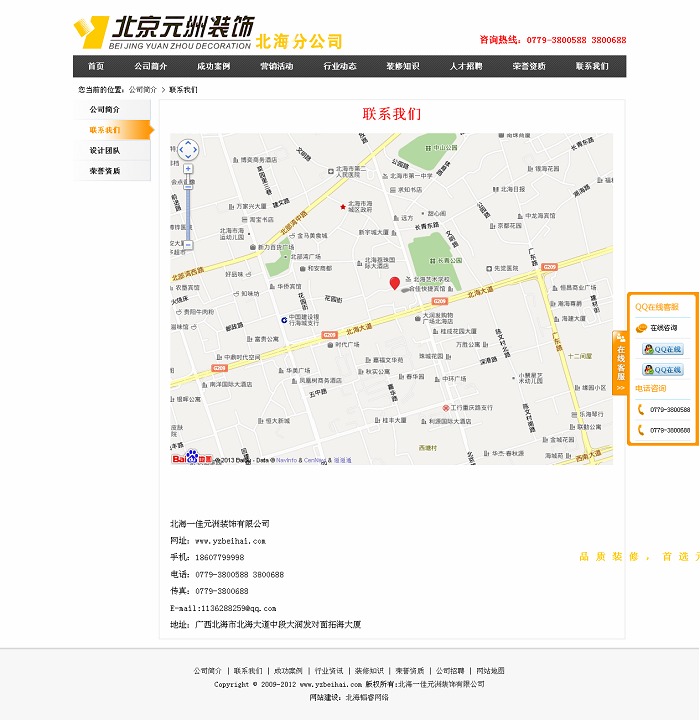Click the Baidu map logo
The width and height of the screenshot is (700, 720).
tap(191, 458)
